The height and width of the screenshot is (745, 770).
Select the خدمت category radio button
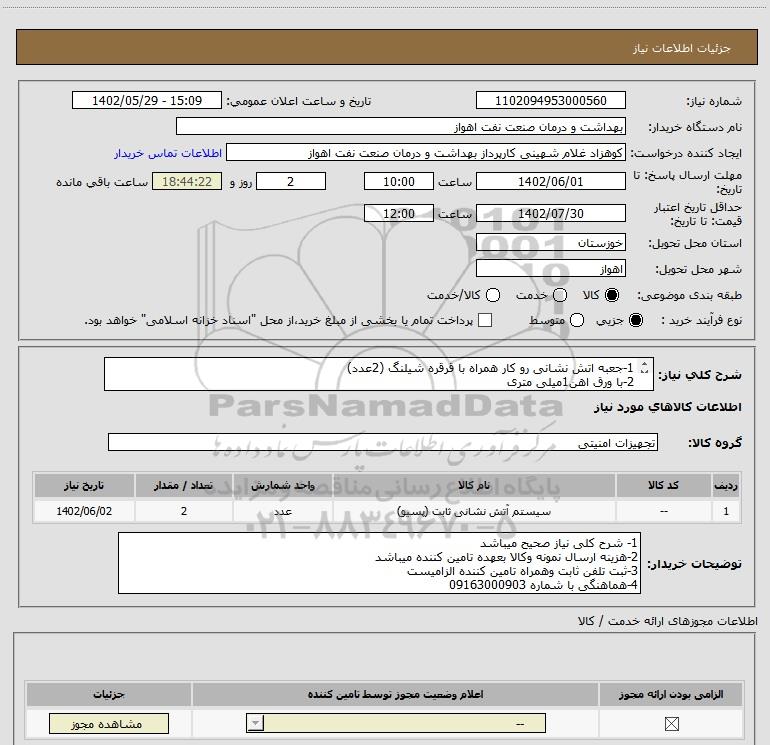coord(560,295)
